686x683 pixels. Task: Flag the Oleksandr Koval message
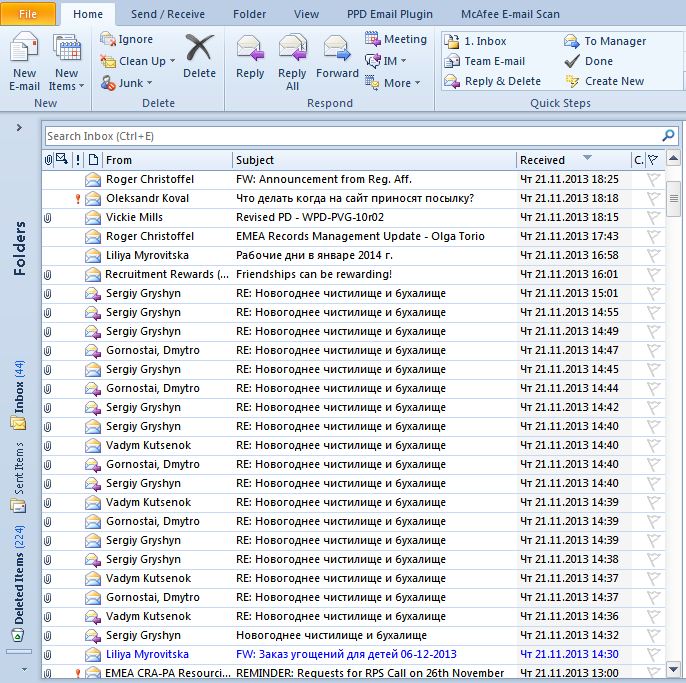coord(653,198)
